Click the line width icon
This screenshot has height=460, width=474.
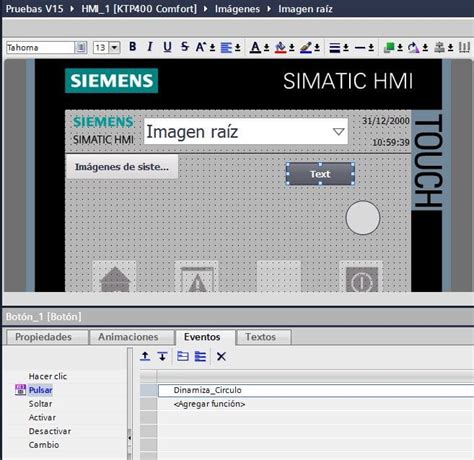335,48
